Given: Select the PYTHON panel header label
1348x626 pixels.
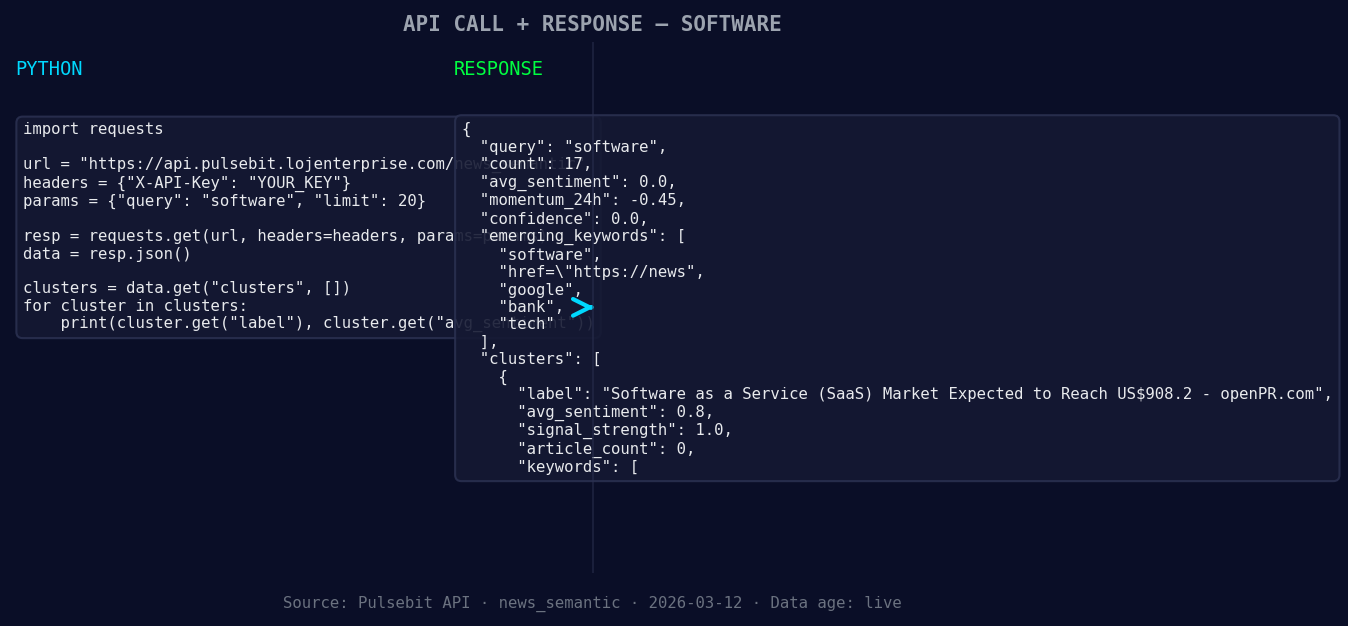Looking at the screenshot, I should 49,68.
